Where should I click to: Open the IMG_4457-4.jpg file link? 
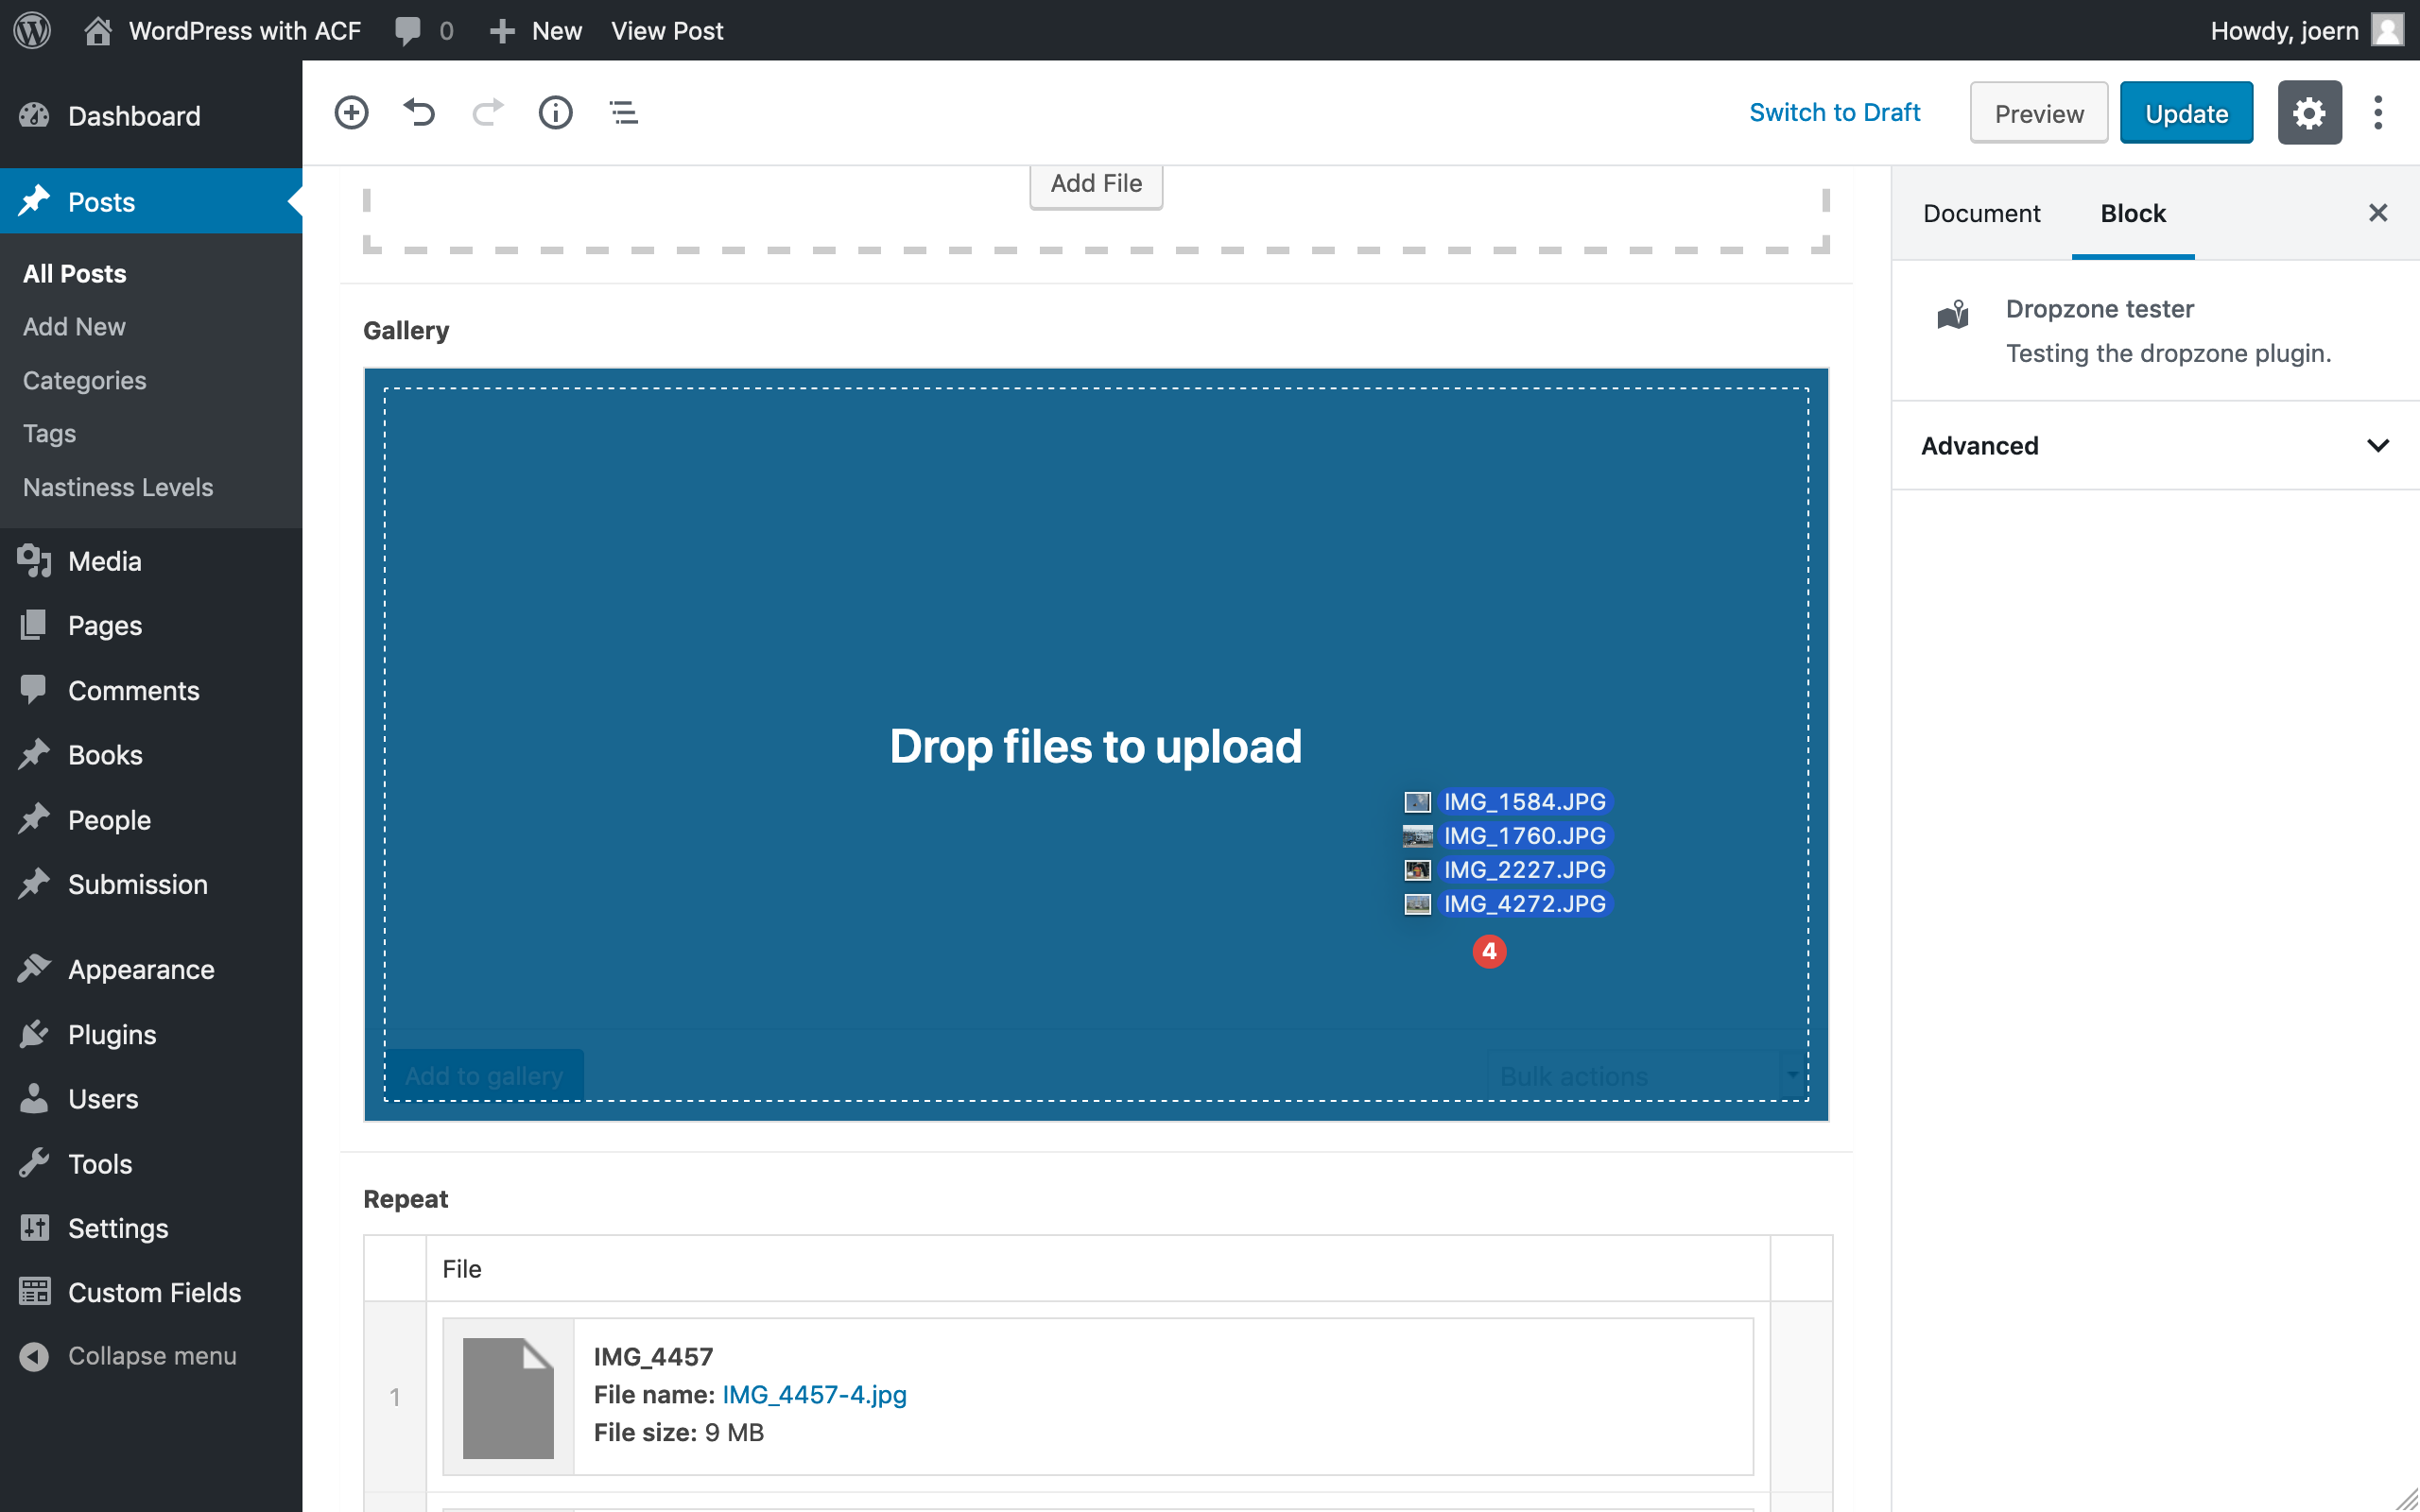(x=814, y=1394)
